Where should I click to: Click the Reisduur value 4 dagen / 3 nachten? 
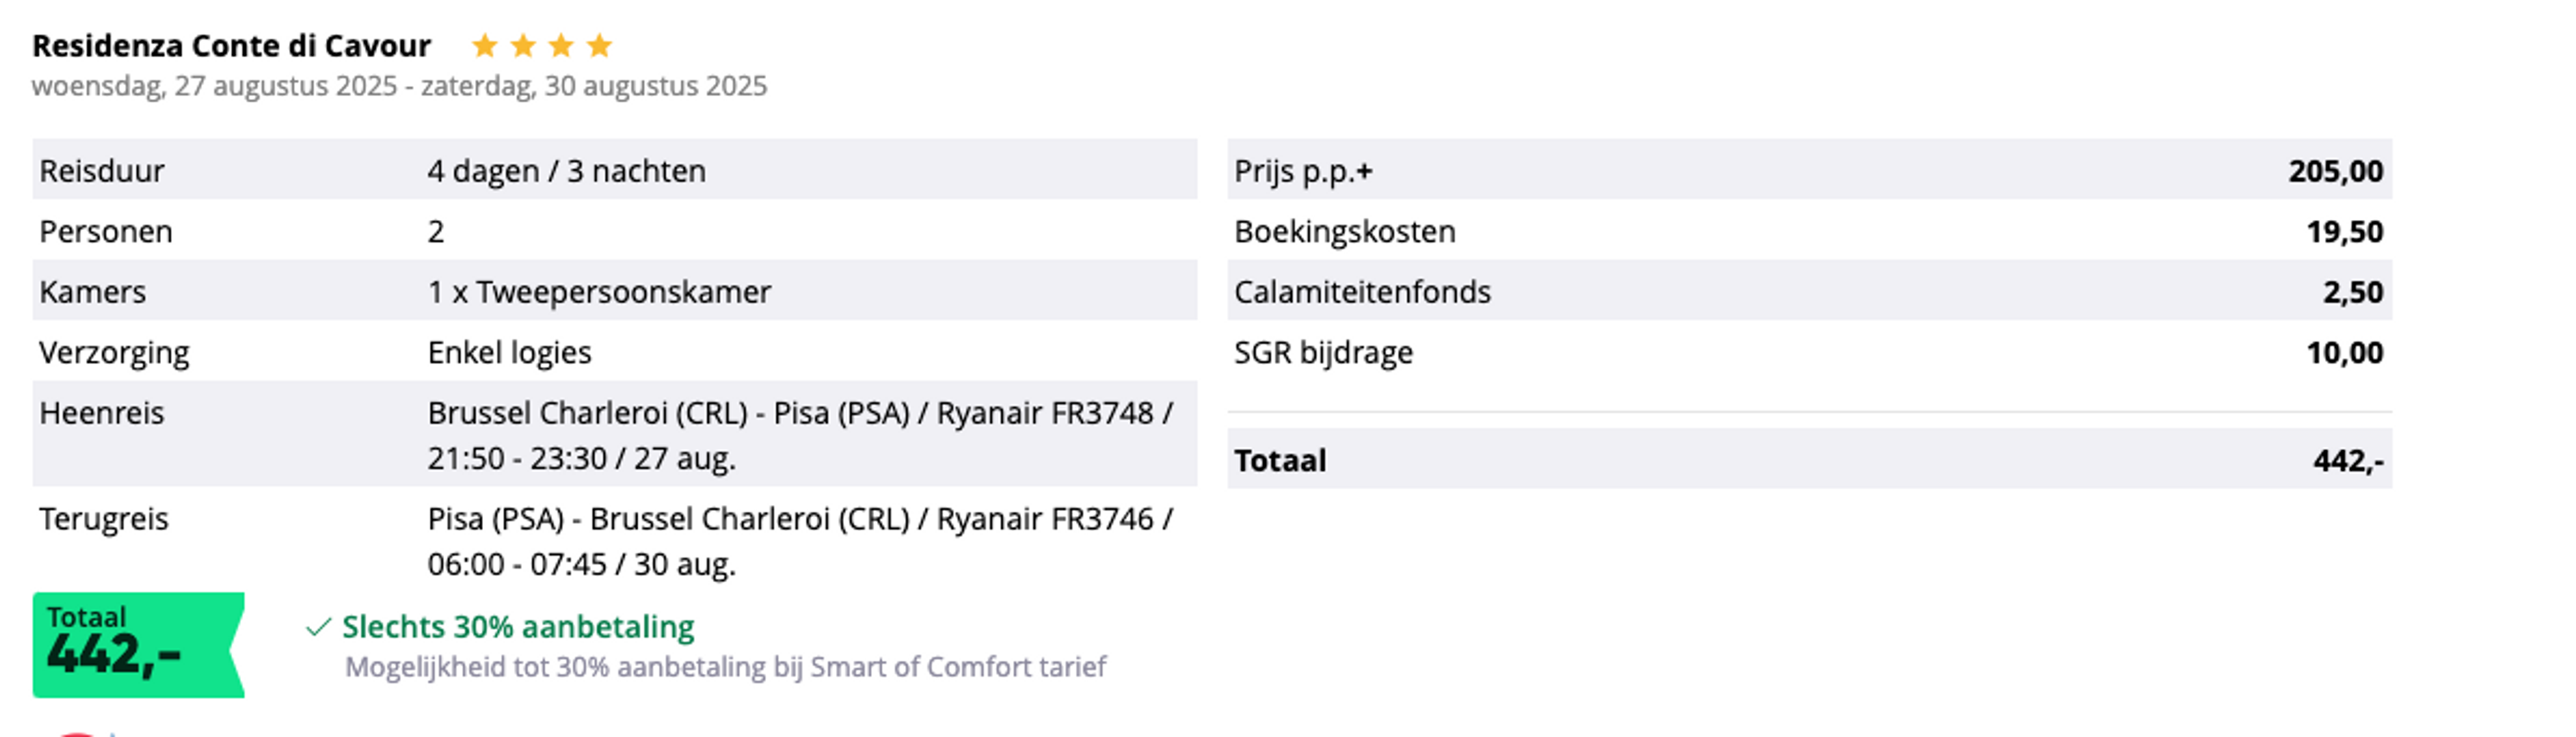click(566, 171)
